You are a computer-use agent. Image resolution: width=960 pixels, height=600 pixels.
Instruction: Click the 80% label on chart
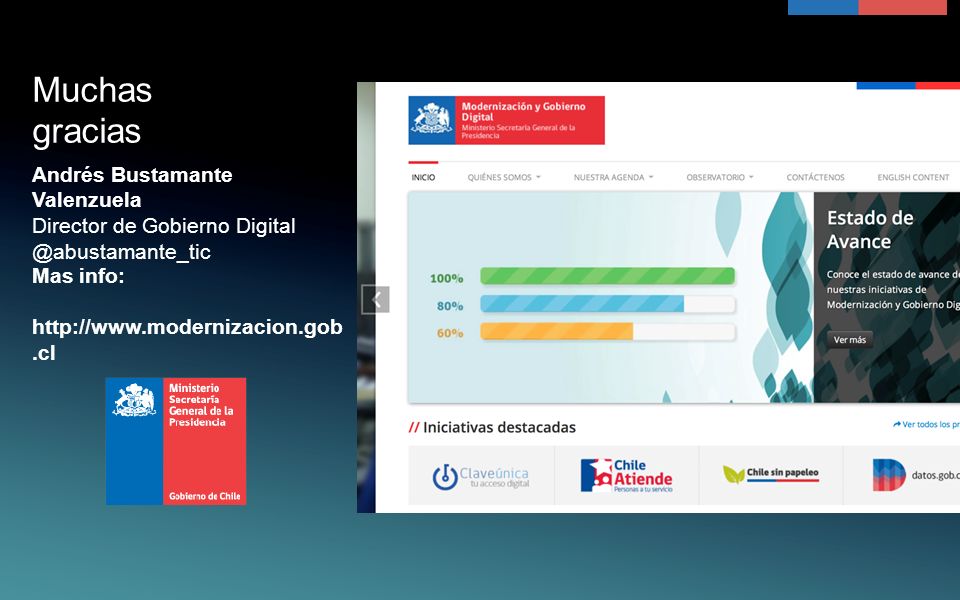pos(450,306)
